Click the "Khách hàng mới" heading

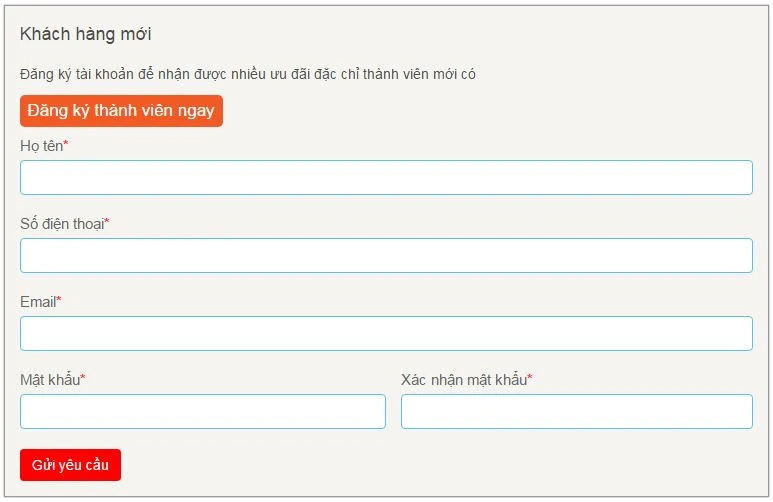[85, 34]
